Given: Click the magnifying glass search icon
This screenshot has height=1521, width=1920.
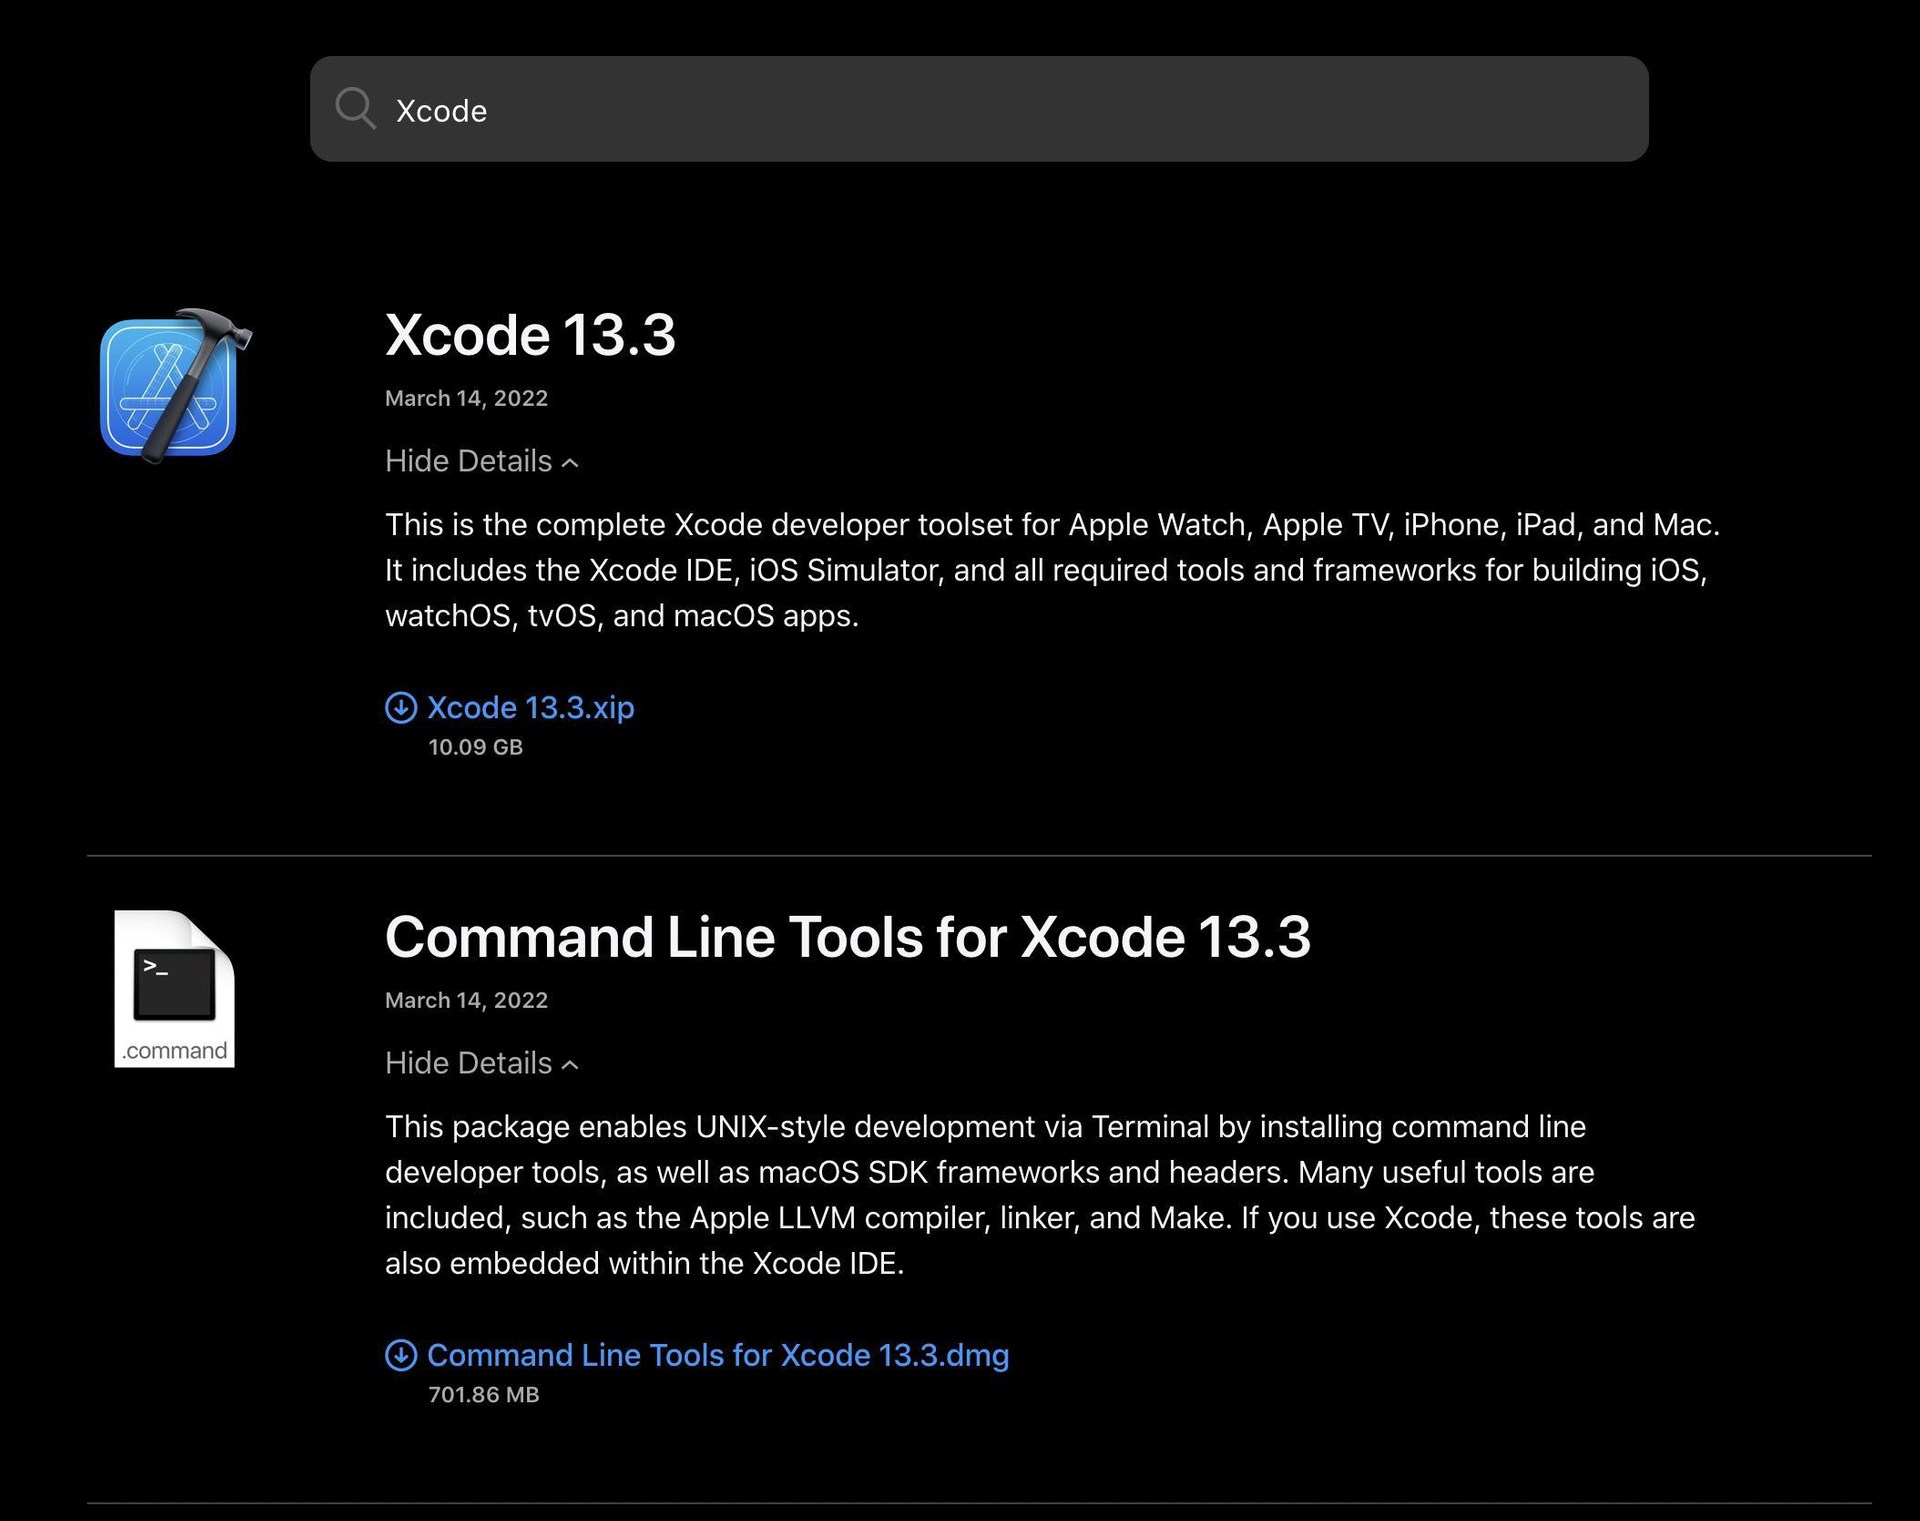Looking at the screenshot, I should (355, 108).
